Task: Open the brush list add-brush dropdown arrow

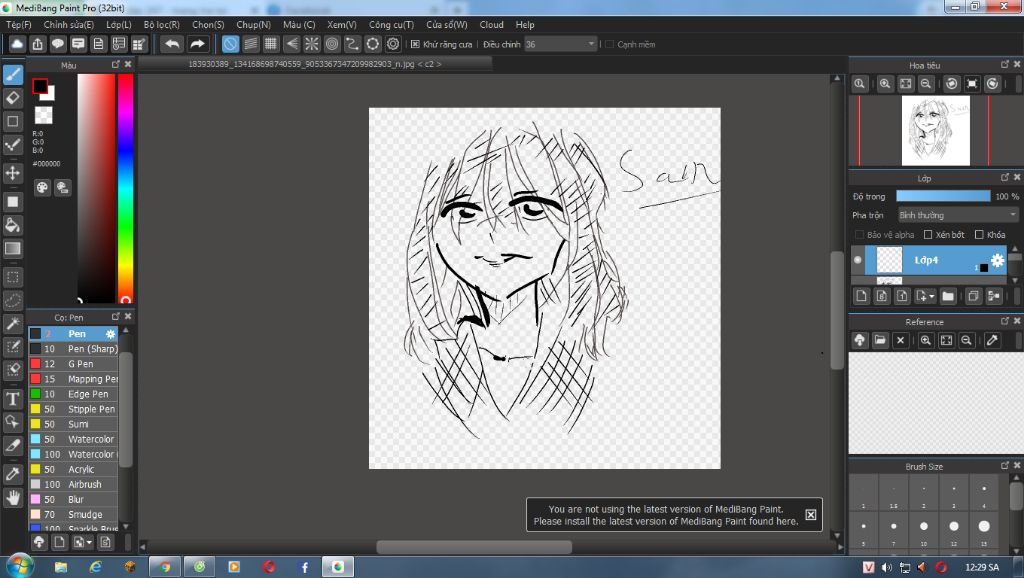Action: click(x=89, y=542)
